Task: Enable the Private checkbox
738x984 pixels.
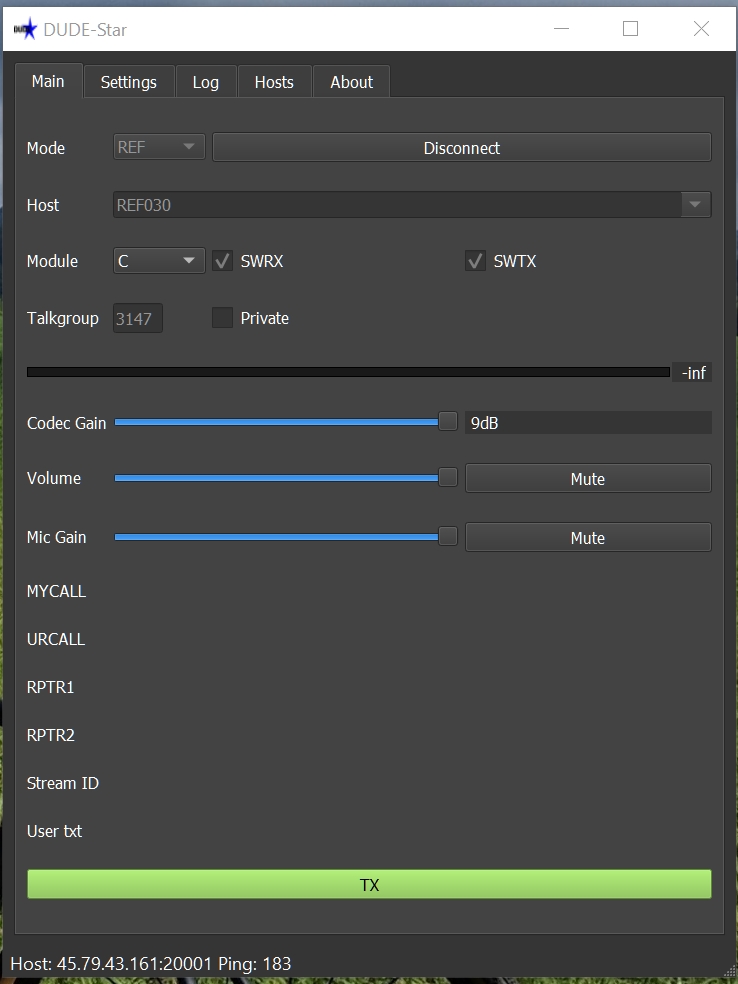Action: coord(222,318)
